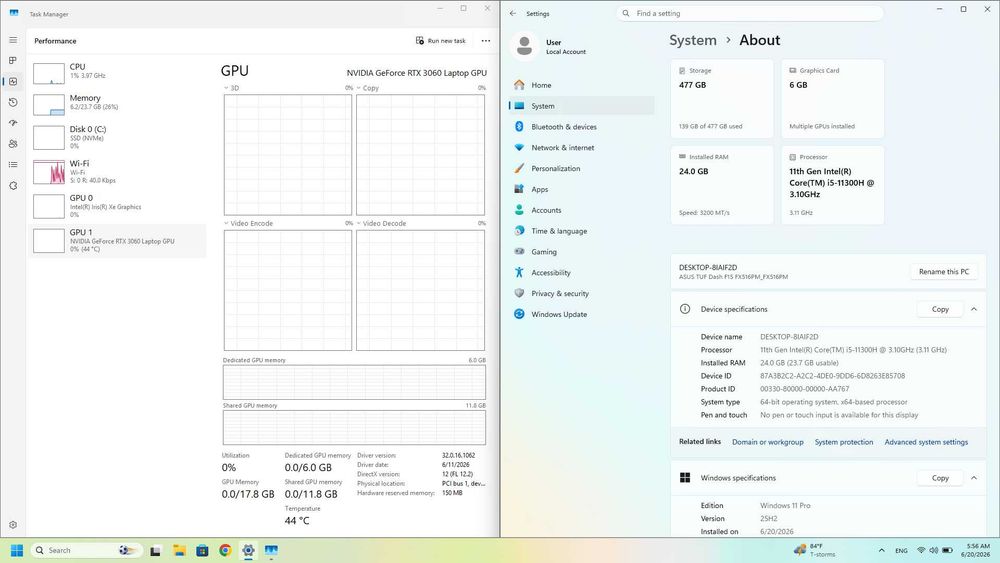Show hidden icons in system tray
The width and height of the screenshot is (1000, 563).
coord(881,550)
